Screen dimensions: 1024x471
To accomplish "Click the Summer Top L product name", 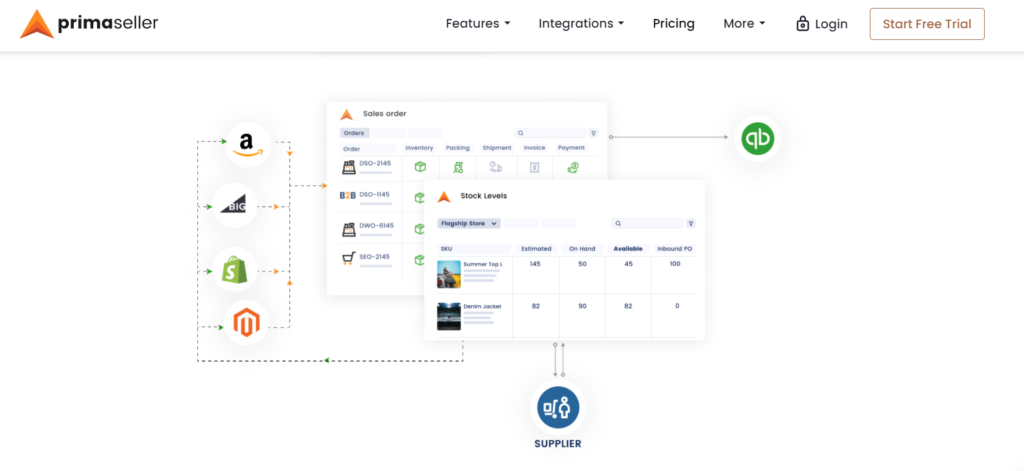I will point(483,264).
